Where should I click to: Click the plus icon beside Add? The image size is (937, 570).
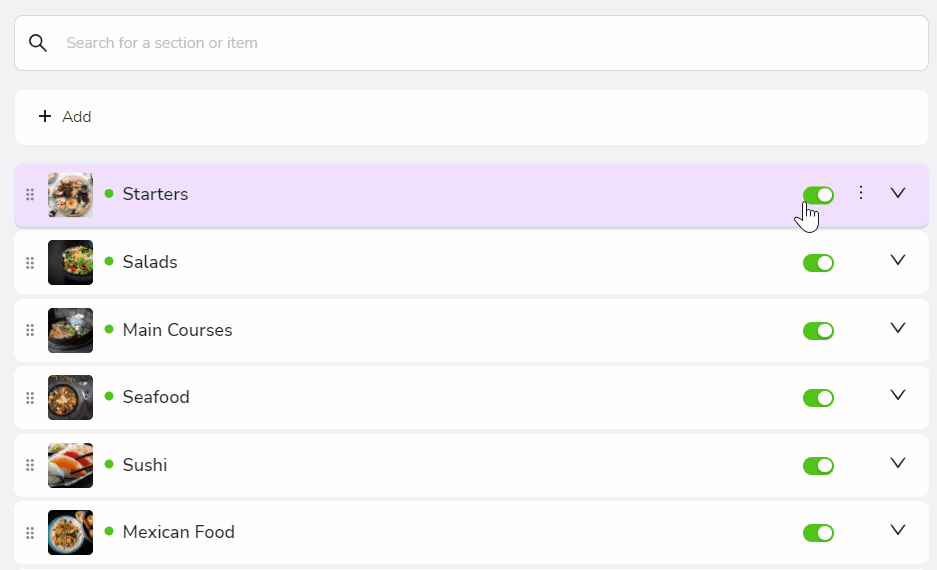tap(45, 116)
